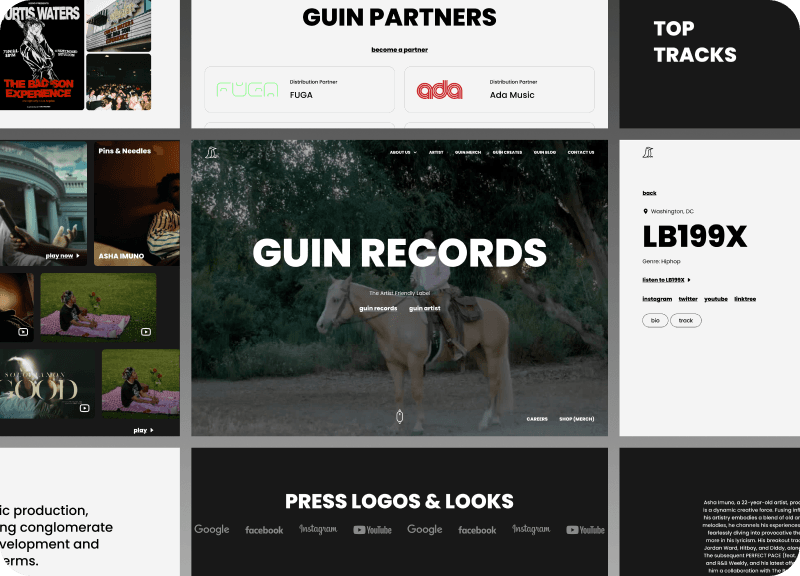The image size is (800, 576).
Task: Open the Pins & Needles Asha Imuno card
Action: (137, 204)
